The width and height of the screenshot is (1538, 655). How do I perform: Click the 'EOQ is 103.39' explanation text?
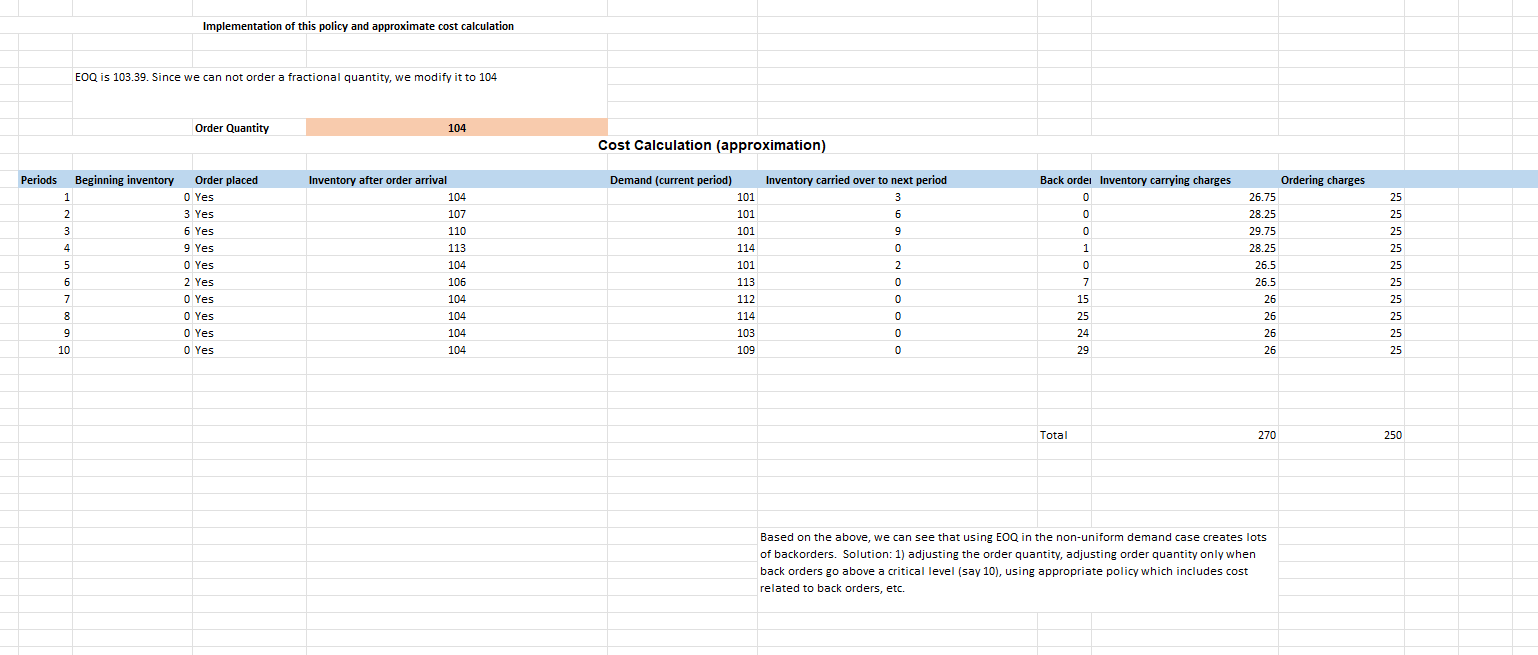click(x=286, y=77)
